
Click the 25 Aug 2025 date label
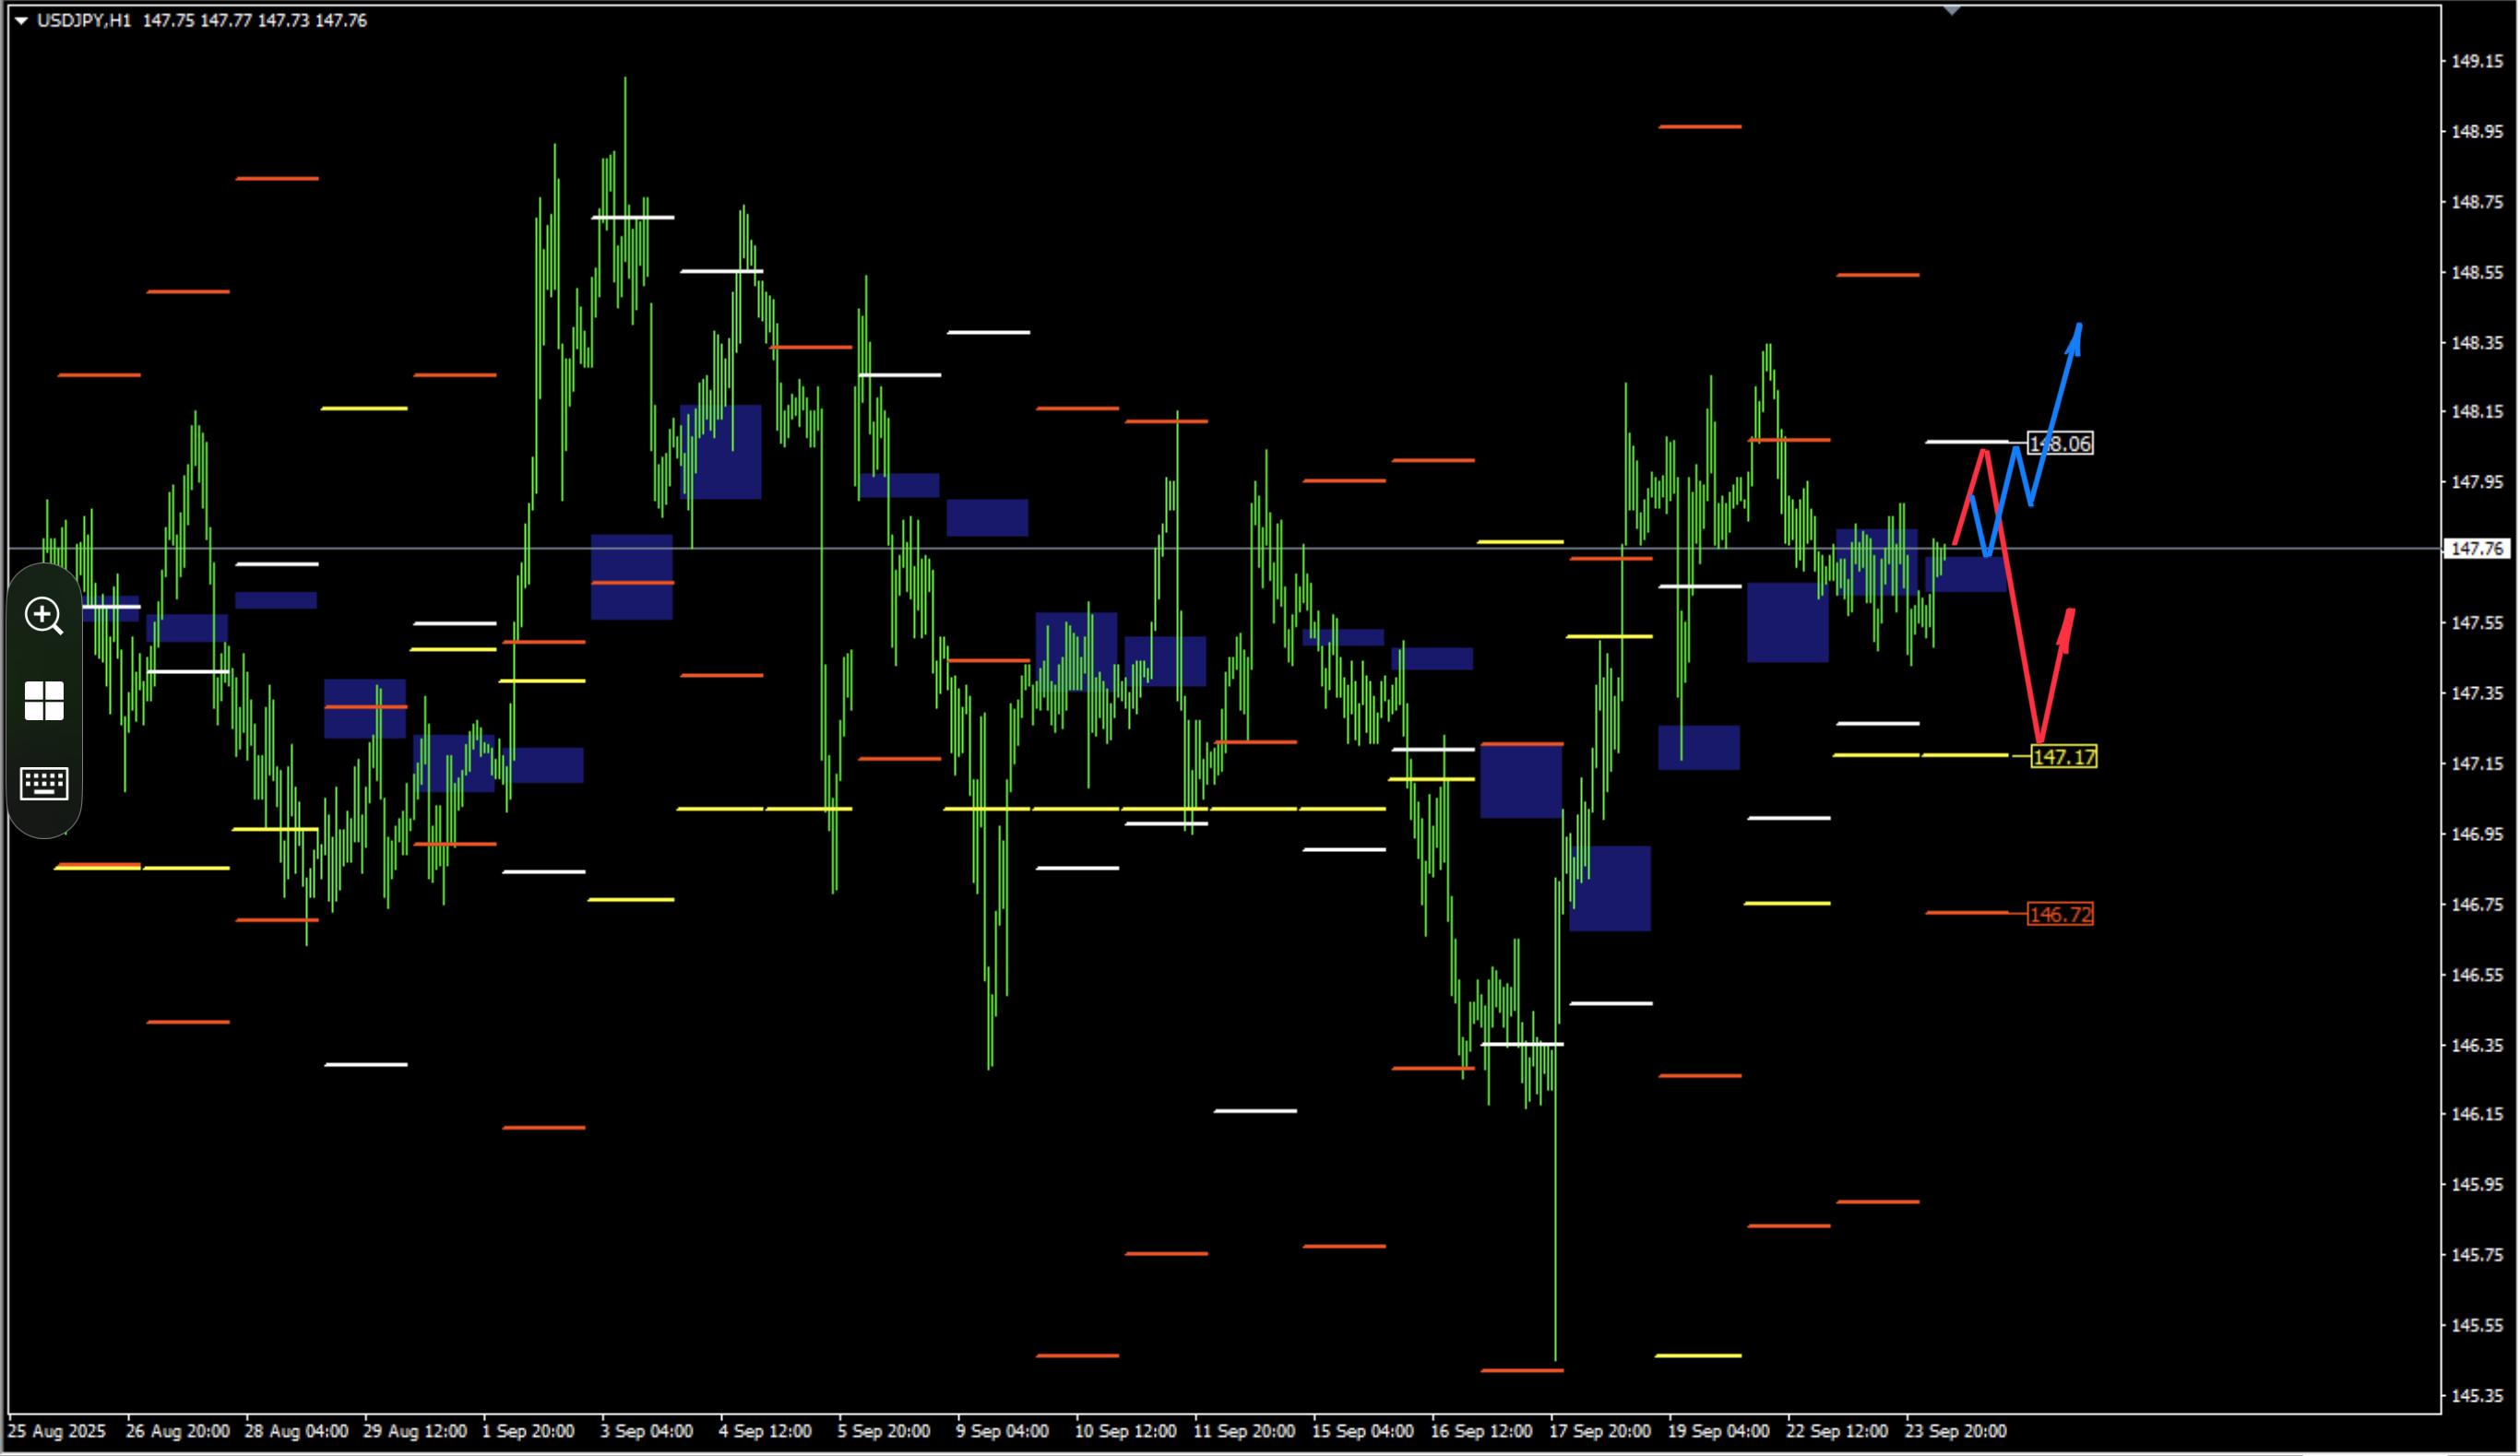pos(57,1431)
